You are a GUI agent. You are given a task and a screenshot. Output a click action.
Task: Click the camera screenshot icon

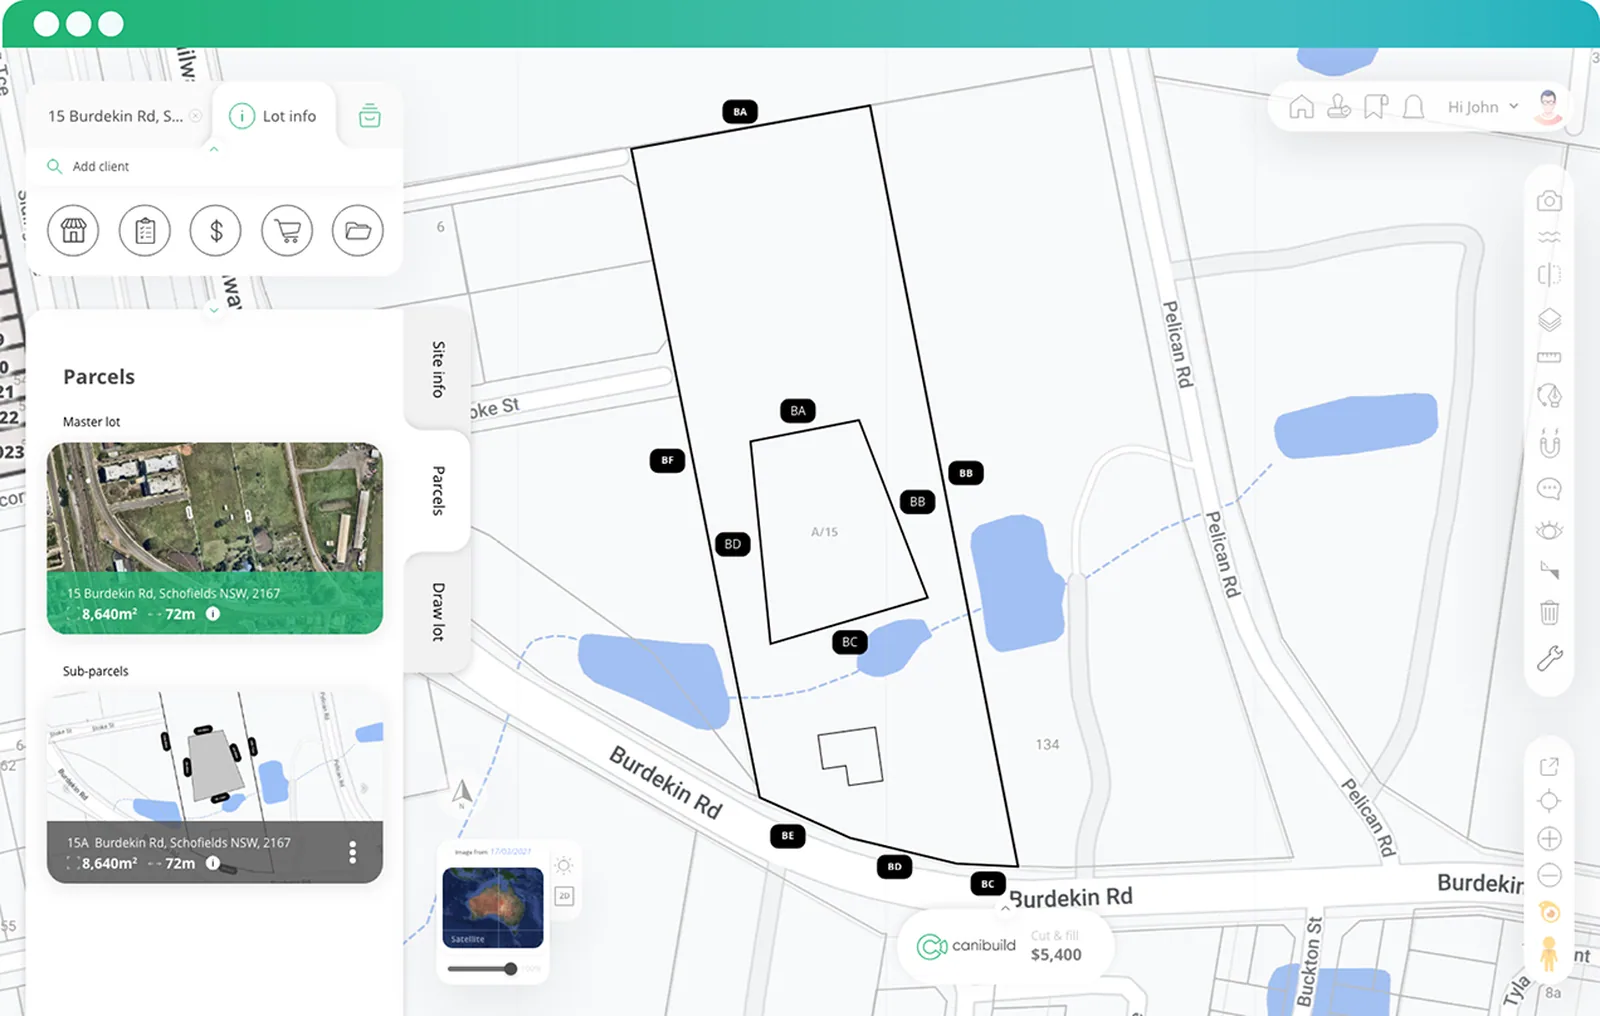click(x=1549, y=201)
